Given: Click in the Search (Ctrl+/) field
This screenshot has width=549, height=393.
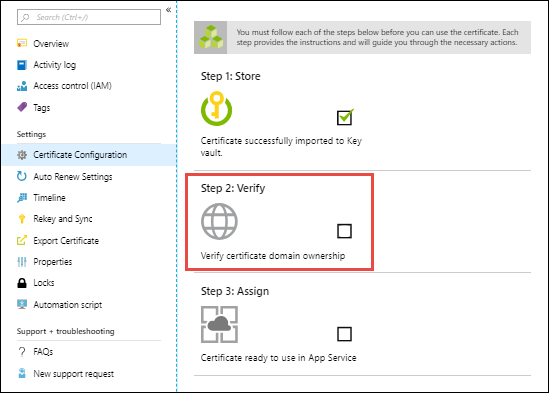Looking at the screenshot, I should [89, 17].
